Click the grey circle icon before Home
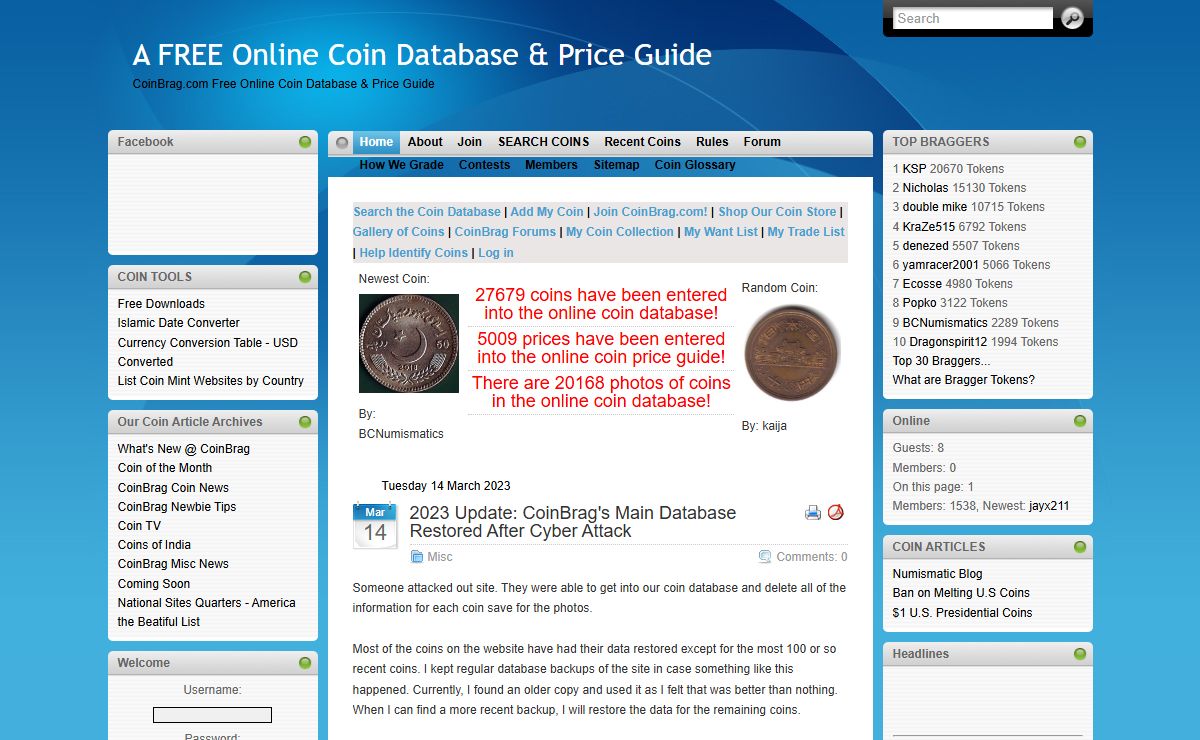 coord(342,142)
